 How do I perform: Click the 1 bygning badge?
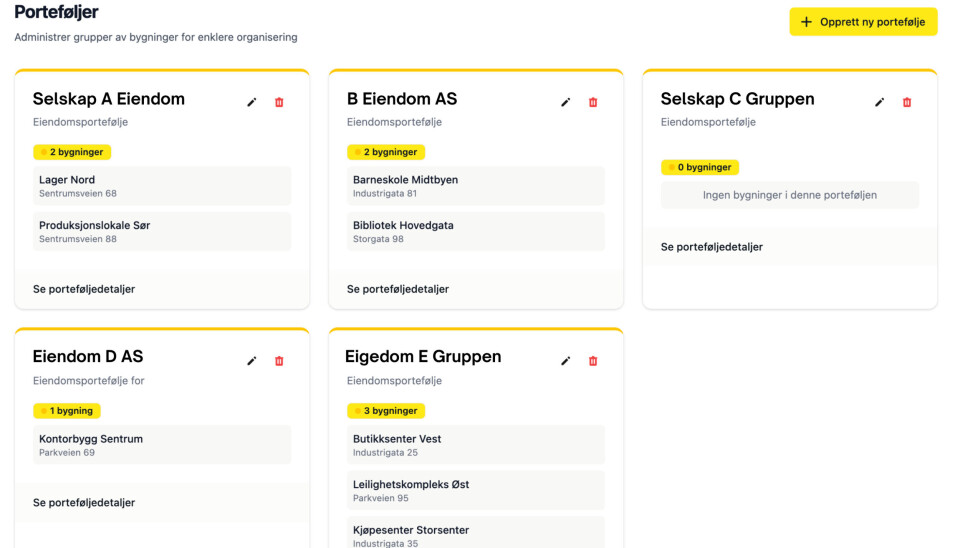(x=67, y=411)
